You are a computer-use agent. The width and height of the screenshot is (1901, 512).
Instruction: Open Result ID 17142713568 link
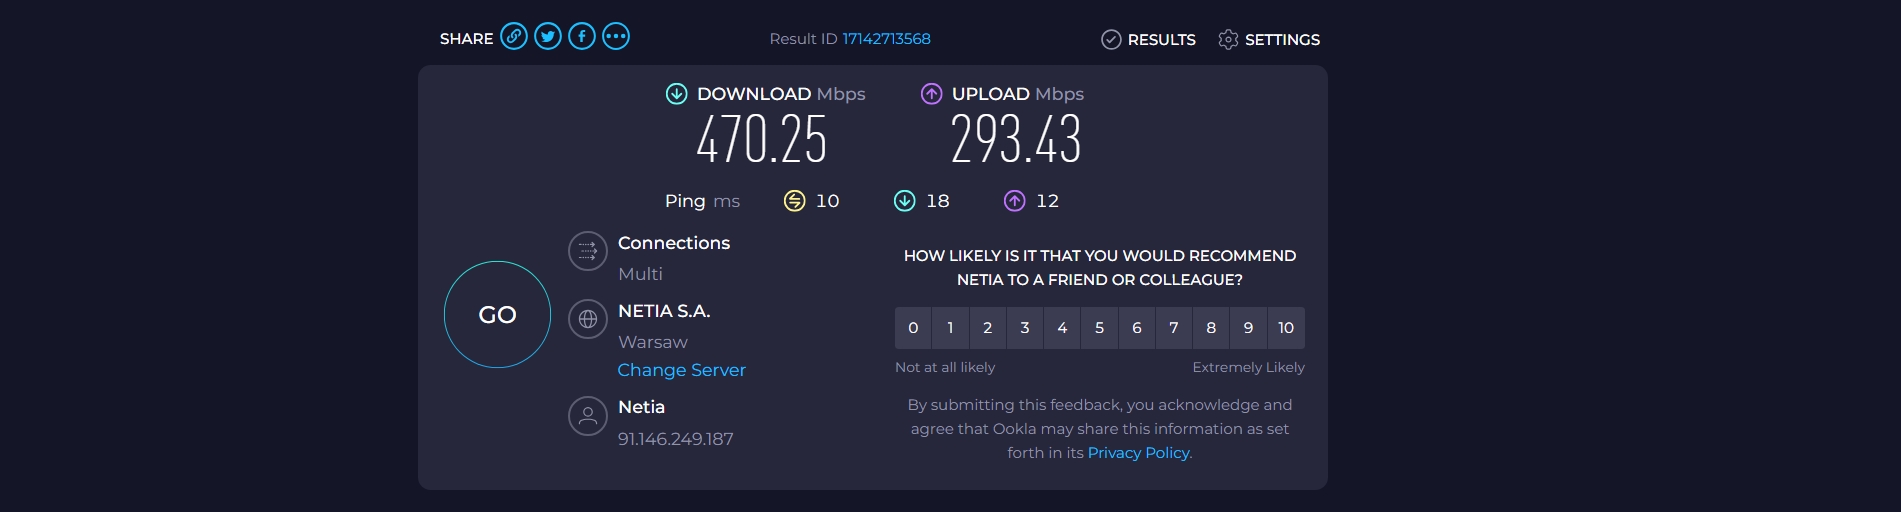point(886,39)
